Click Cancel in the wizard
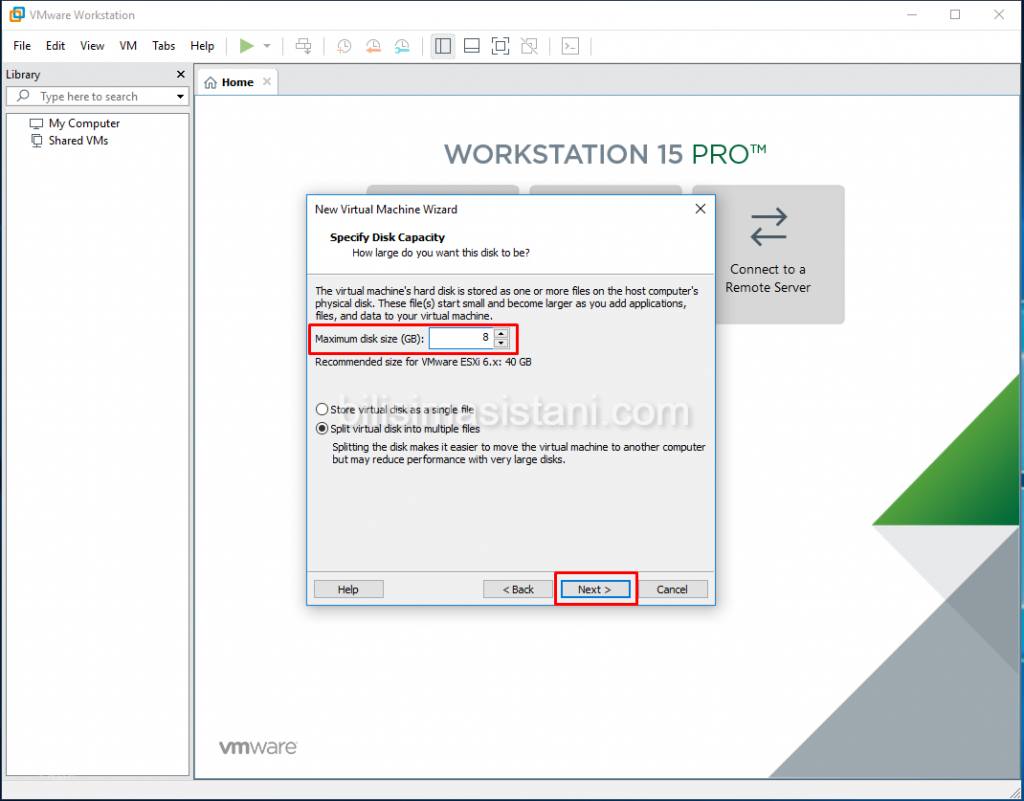The height and width of the screenshot is (801, 1024). 672,589
